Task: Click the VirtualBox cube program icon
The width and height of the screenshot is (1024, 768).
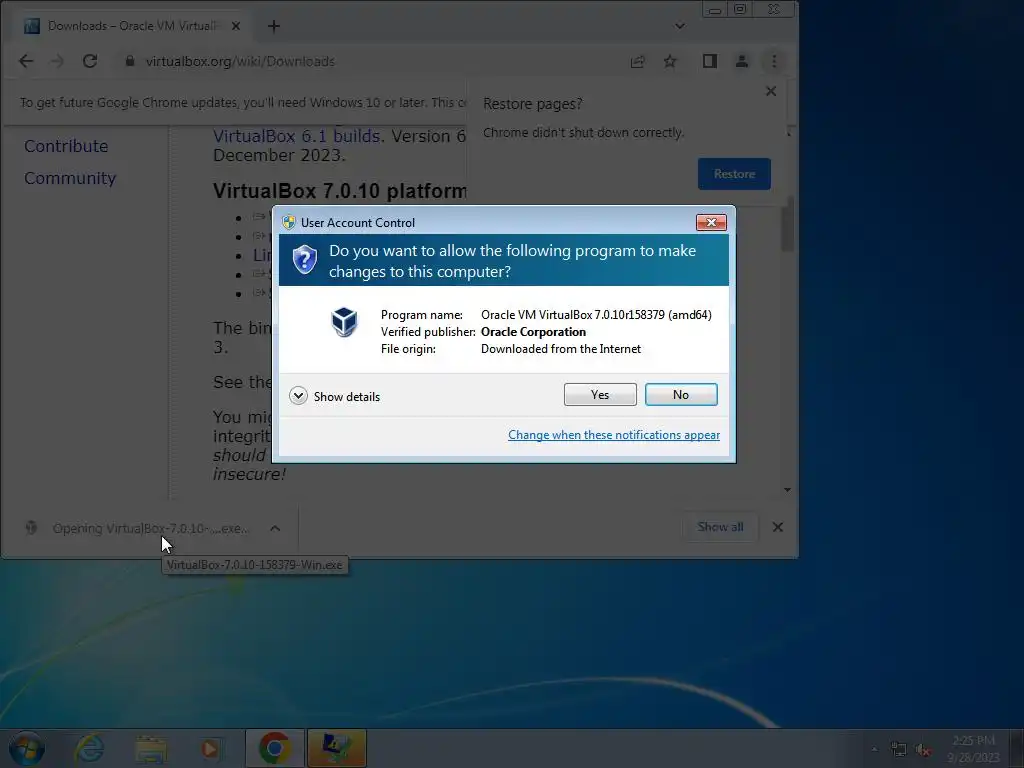Action: [344, 322]
